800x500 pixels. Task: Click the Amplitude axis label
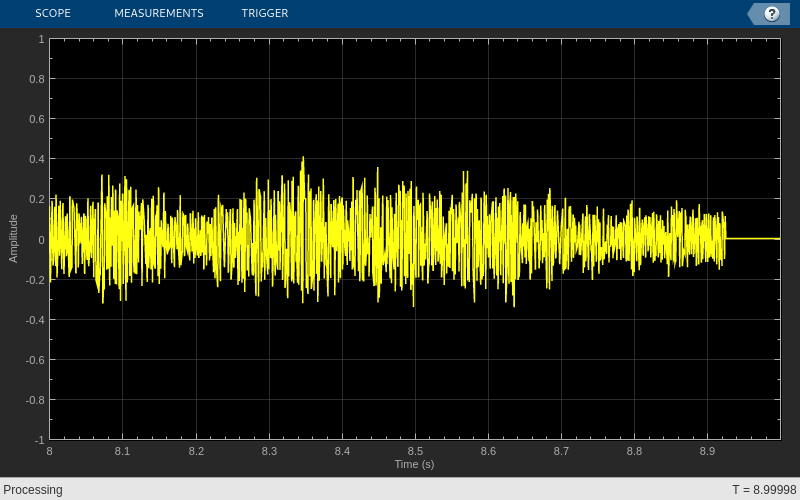(x=13, y=239)
